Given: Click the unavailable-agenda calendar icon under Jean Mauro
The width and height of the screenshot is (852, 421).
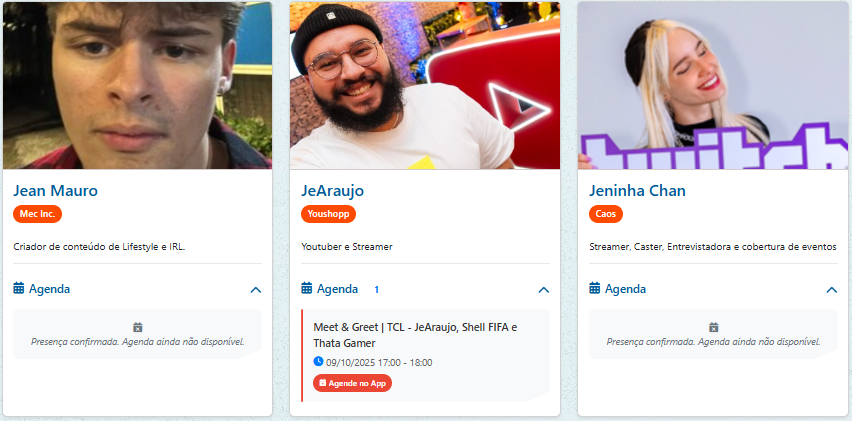Looking at the screenshot, I should 137,328.
